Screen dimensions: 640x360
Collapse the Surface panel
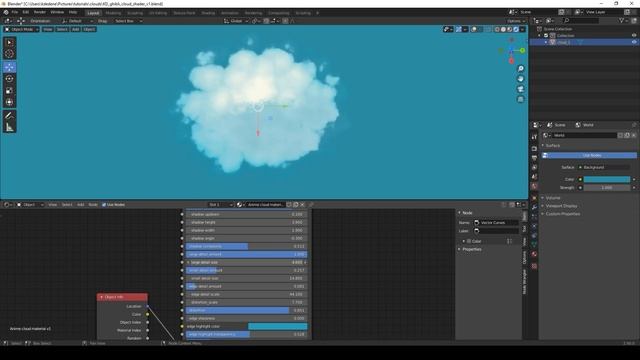click(553, 145)
